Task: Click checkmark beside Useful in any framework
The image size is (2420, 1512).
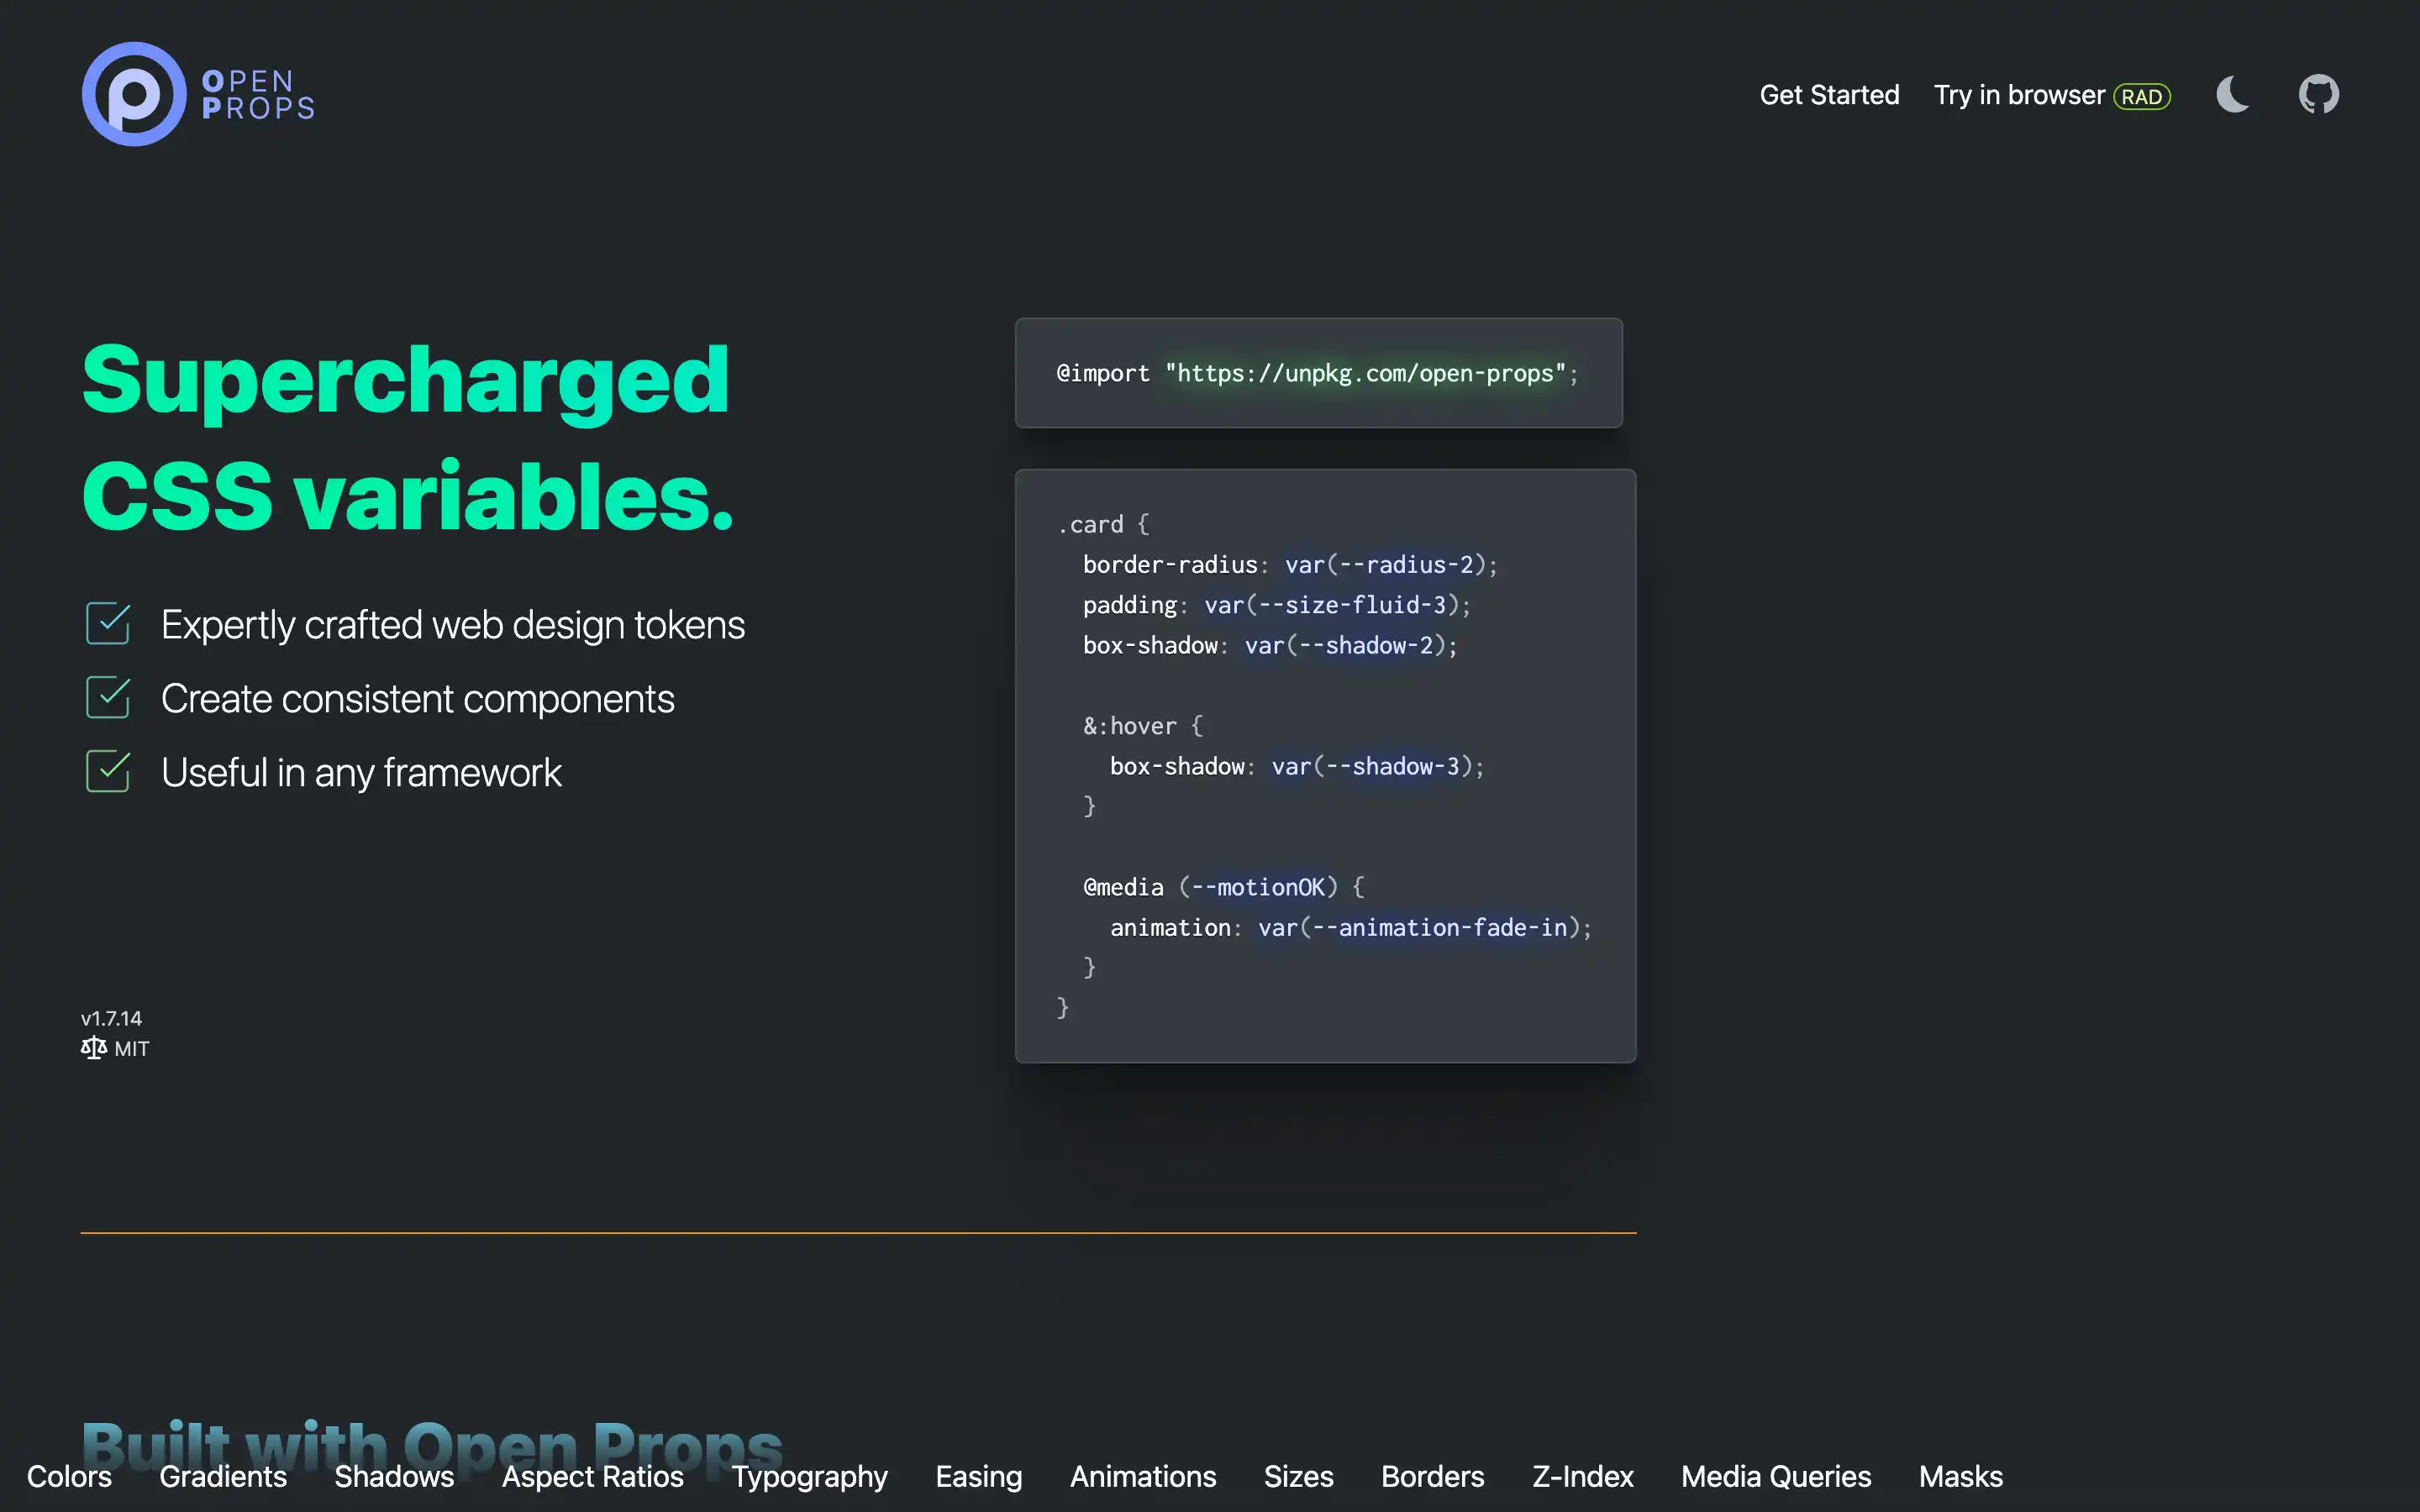Action: [108, 771]
